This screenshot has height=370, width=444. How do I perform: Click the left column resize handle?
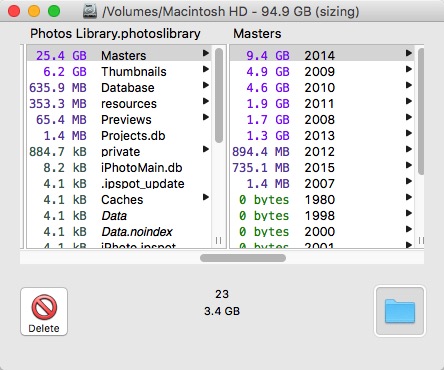click(218, 240)
